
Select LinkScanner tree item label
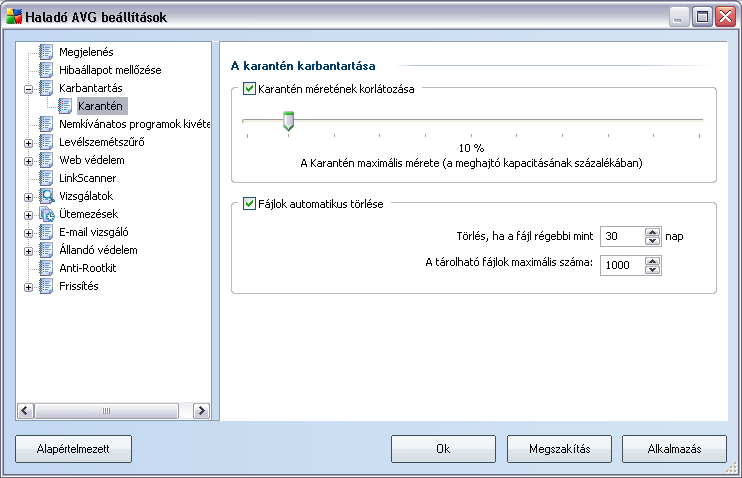pyautogui.click(x=88, y=178)
